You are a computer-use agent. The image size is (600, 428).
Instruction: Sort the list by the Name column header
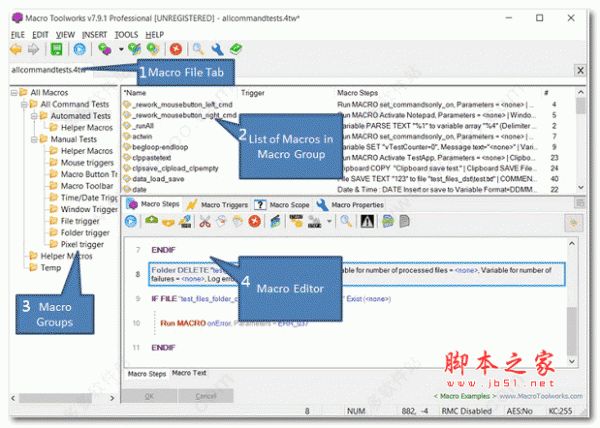click(x=135, y=93)
